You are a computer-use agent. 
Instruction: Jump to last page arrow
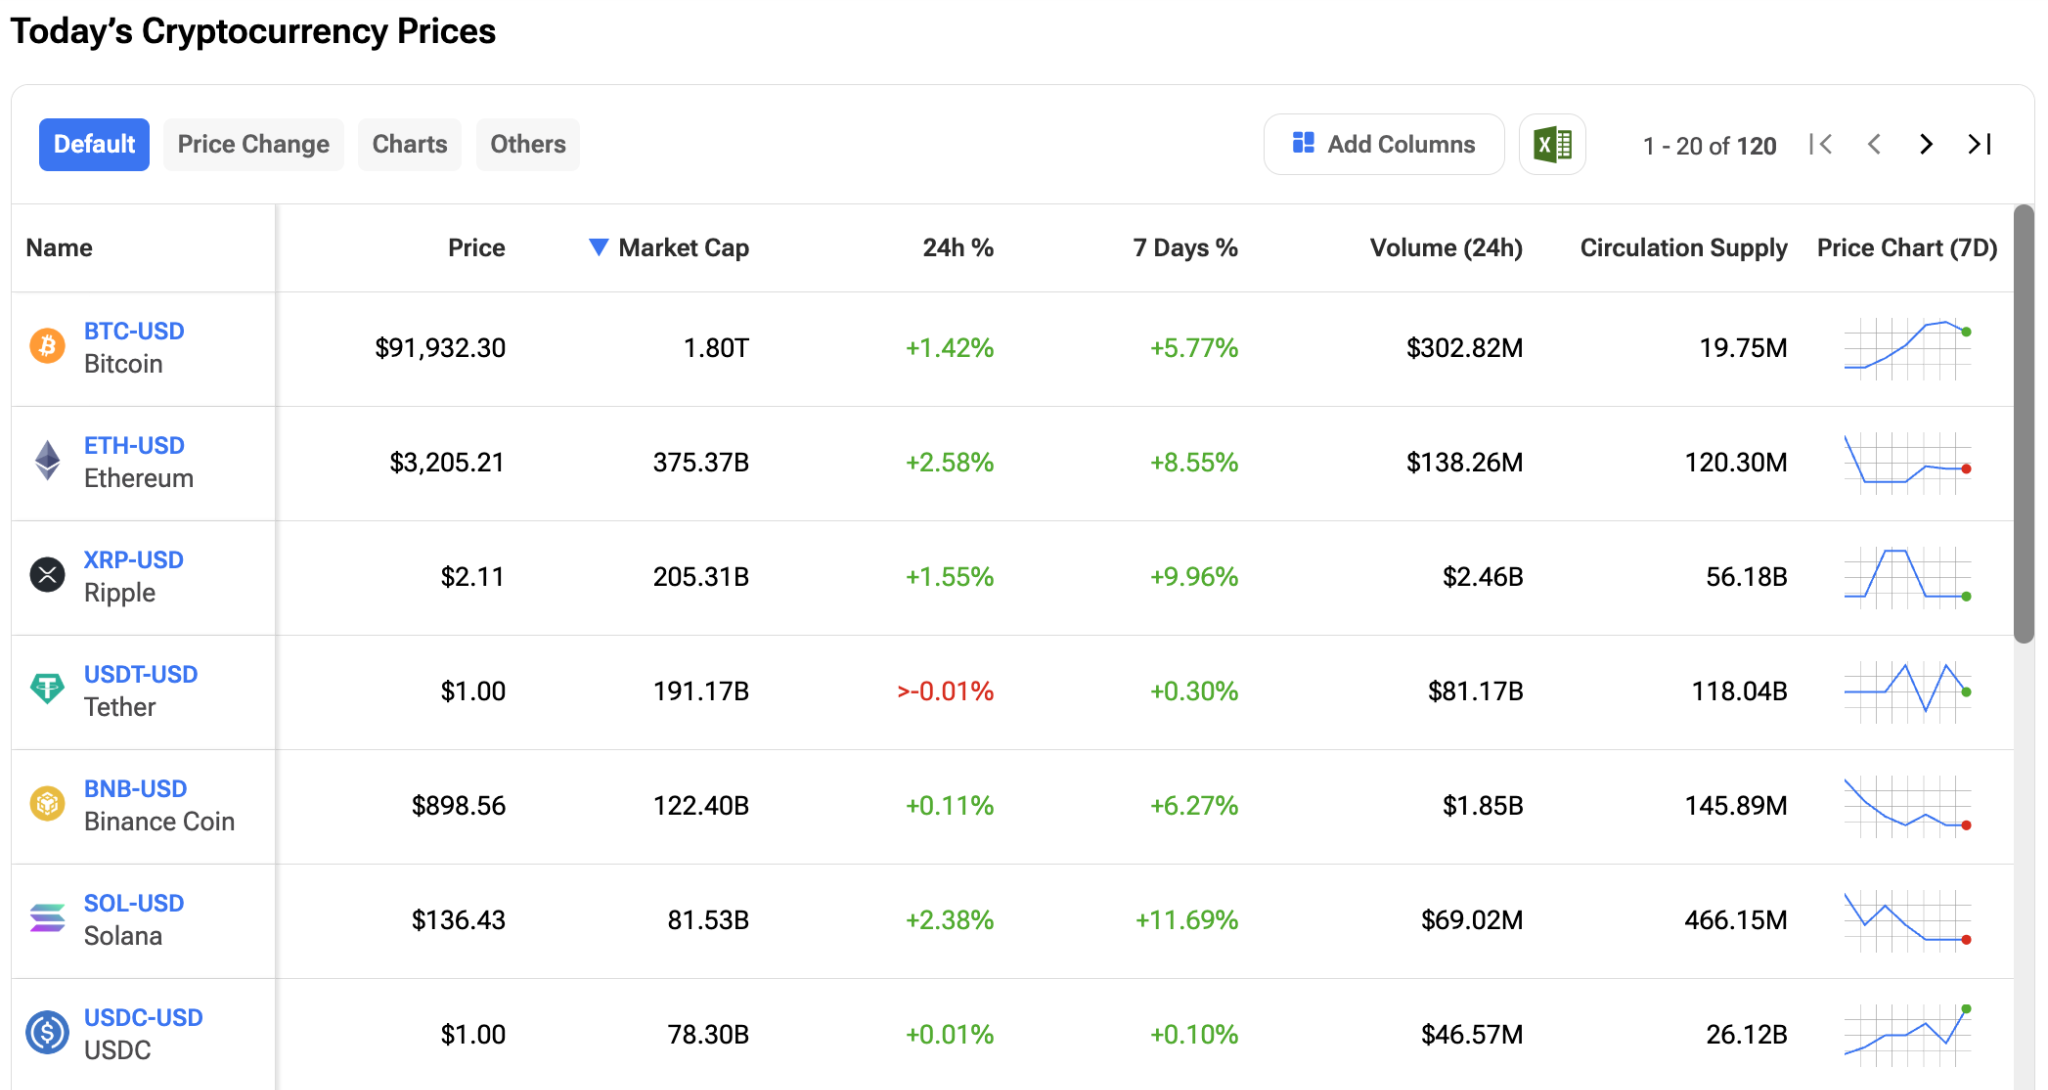1979,145
